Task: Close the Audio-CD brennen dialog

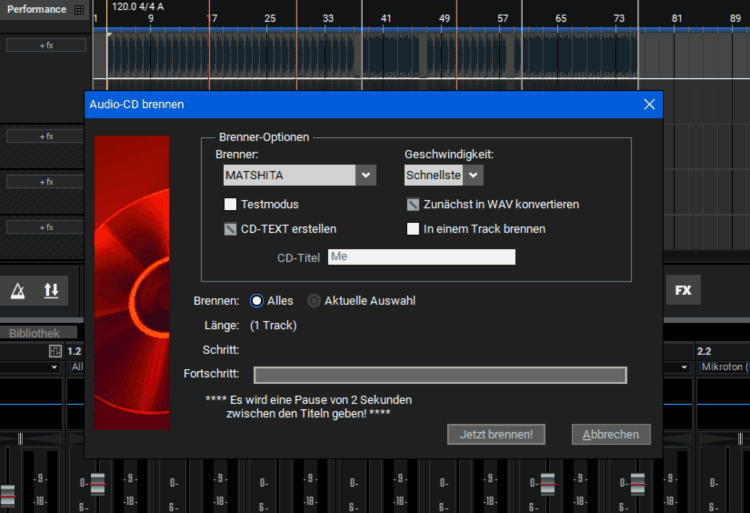Action: tap(649, 104)
